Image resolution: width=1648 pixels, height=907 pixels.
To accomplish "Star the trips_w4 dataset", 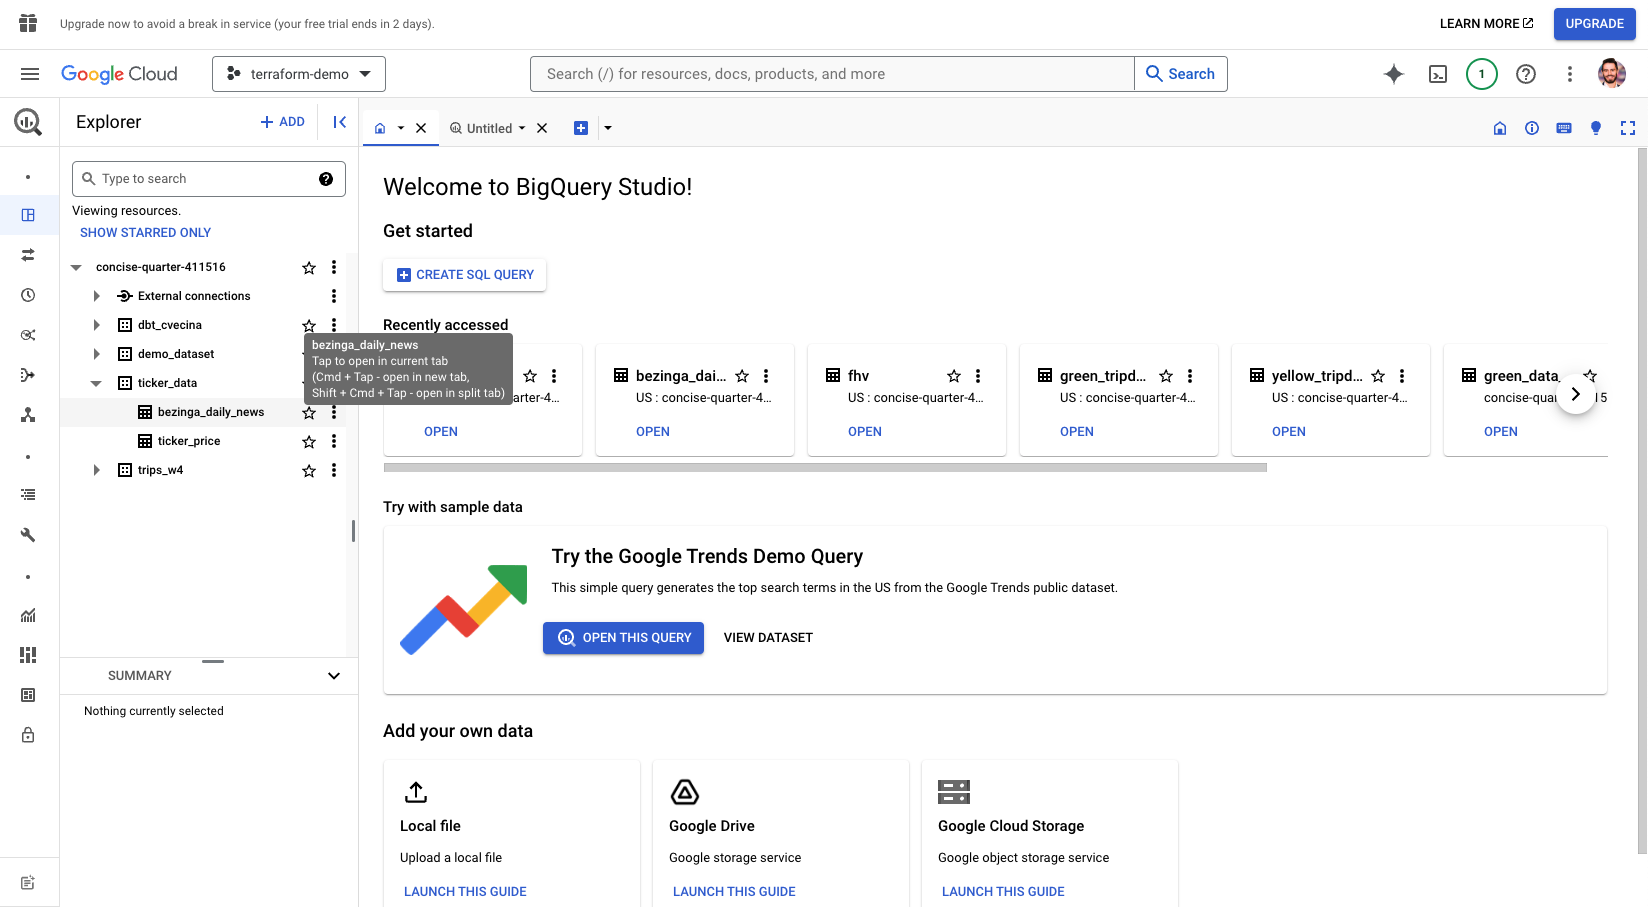I will pos(309,471).
